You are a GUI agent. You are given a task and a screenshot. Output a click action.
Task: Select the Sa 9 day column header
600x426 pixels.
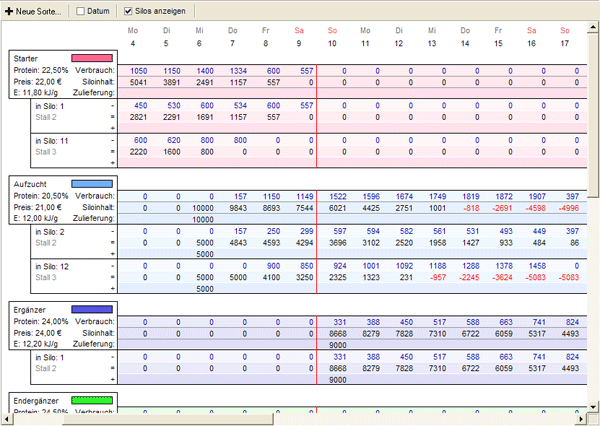(299, 38)
